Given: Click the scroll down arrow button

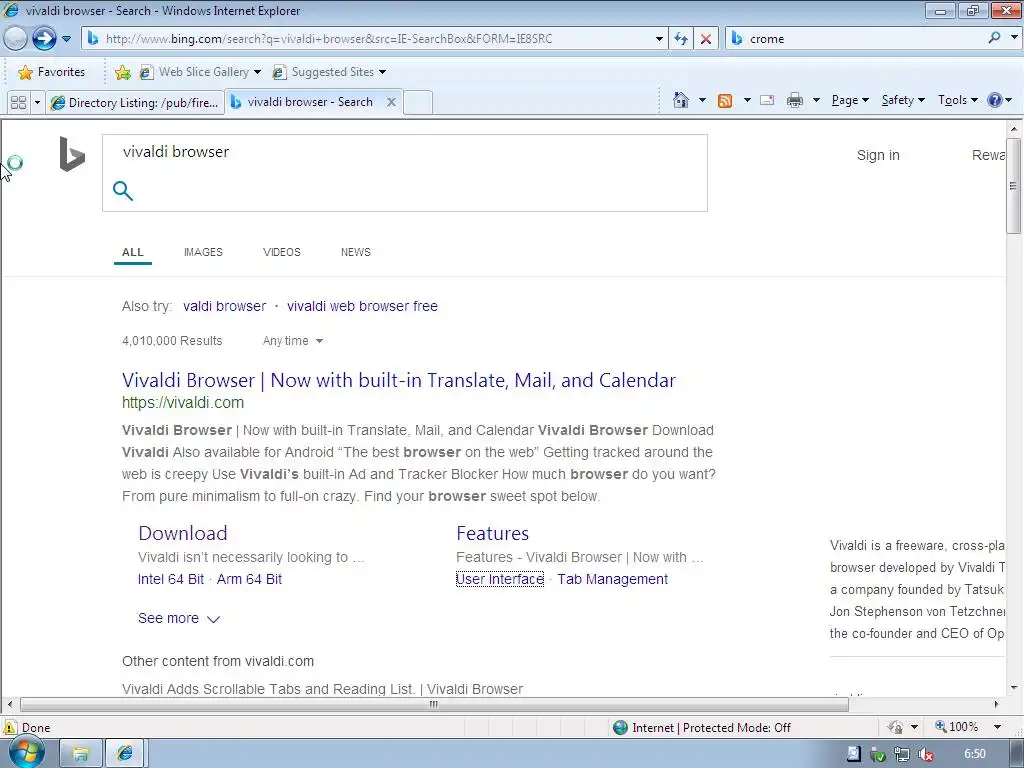Looking at the screenshot, I should click(x=1013, y=687).
